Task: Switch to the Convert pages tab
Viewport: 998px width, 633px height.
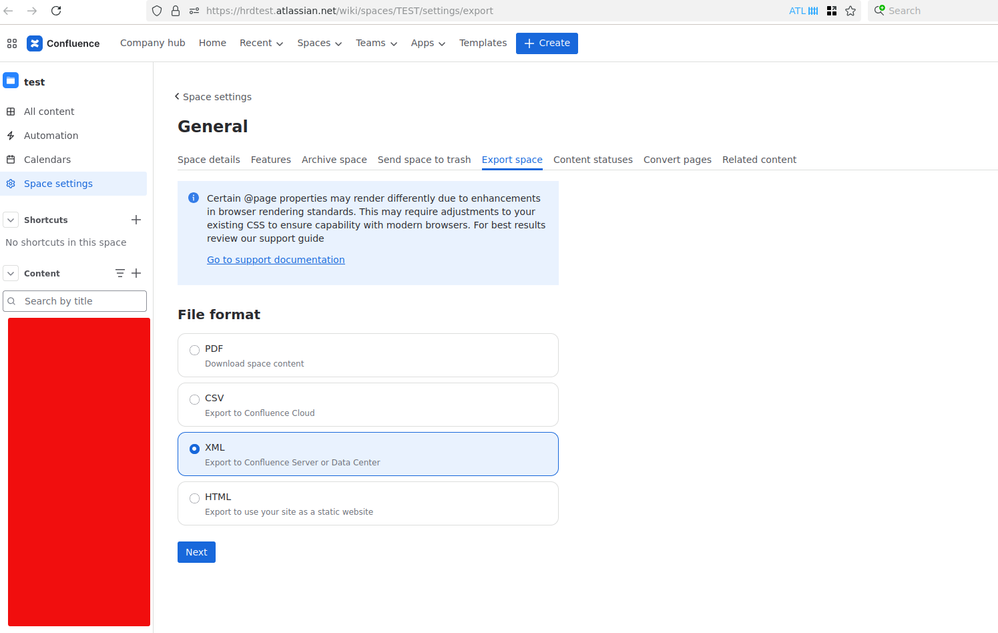Action: coord(677,160)
